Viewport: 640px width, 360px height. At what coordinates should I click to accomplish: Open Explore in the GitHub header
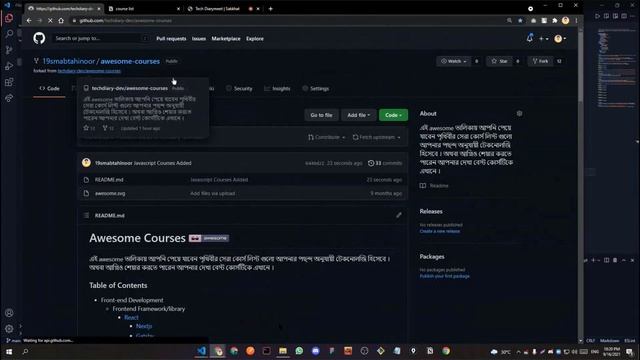[x=255, y=38]
